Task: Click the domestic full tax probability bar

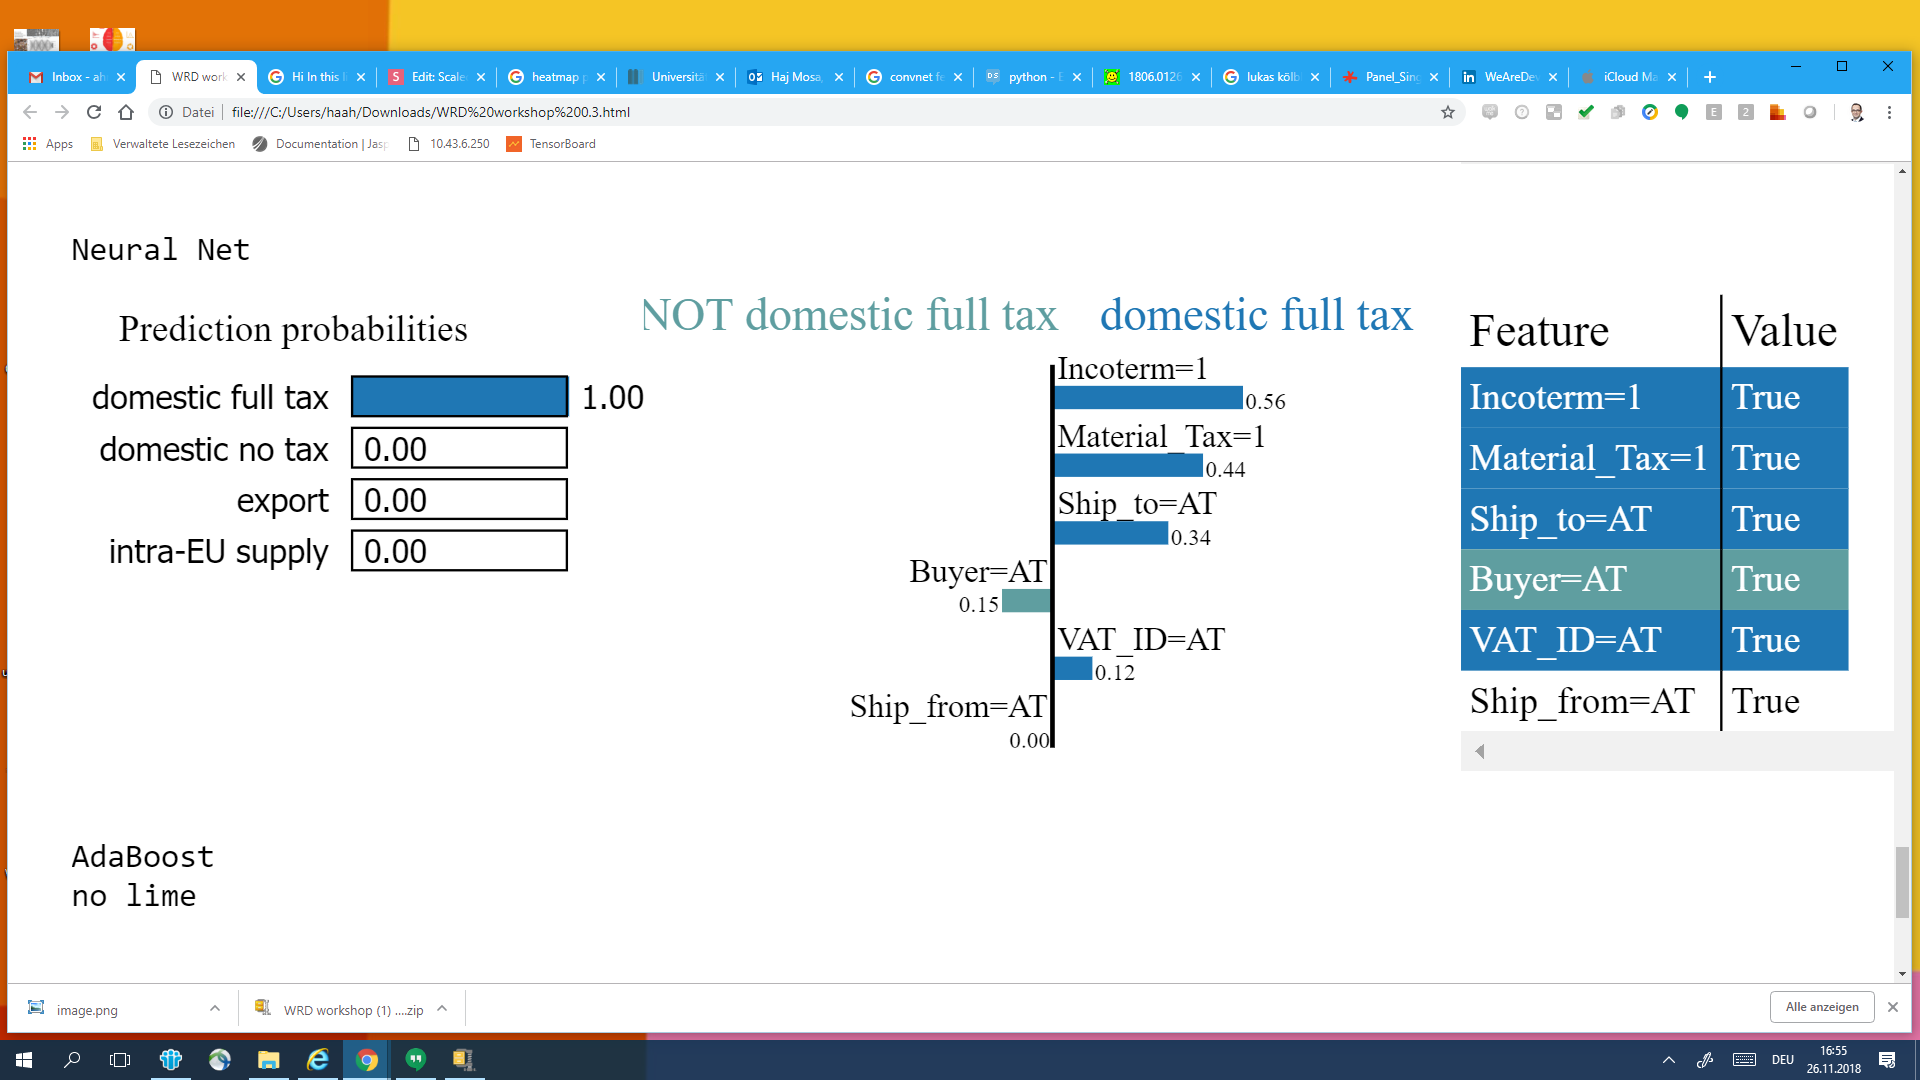Action: coord(459,397)
